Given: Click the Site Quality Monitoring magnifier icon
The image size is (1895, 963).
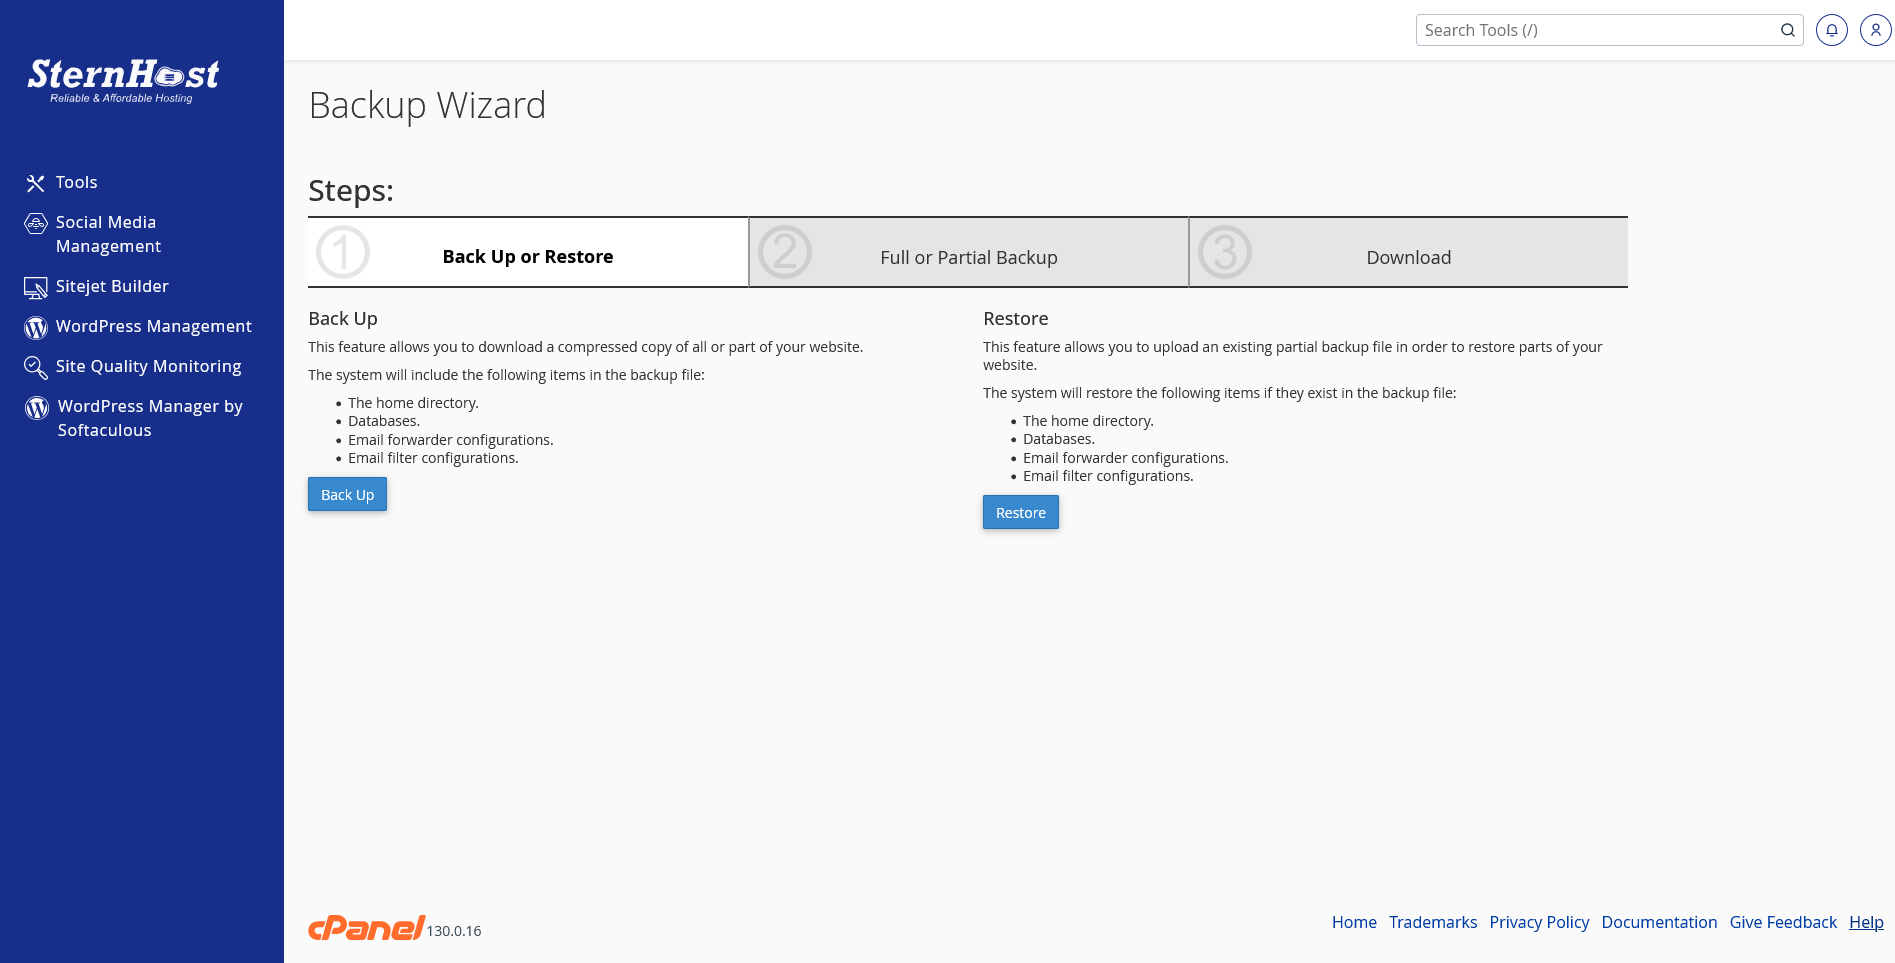Looking at the screenshot, I should [36, 368].
